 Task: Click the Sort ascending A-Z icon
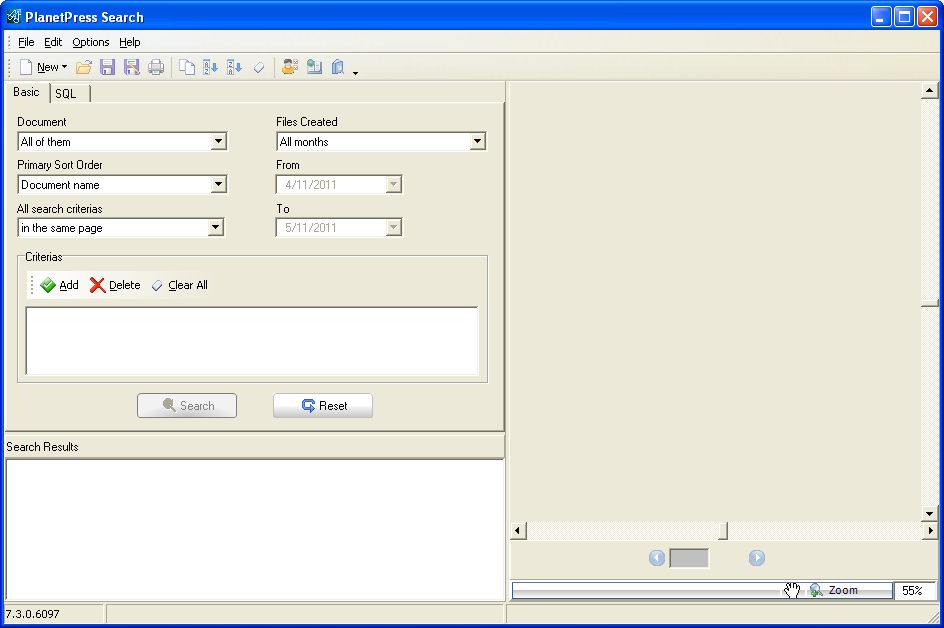[210, 67]
